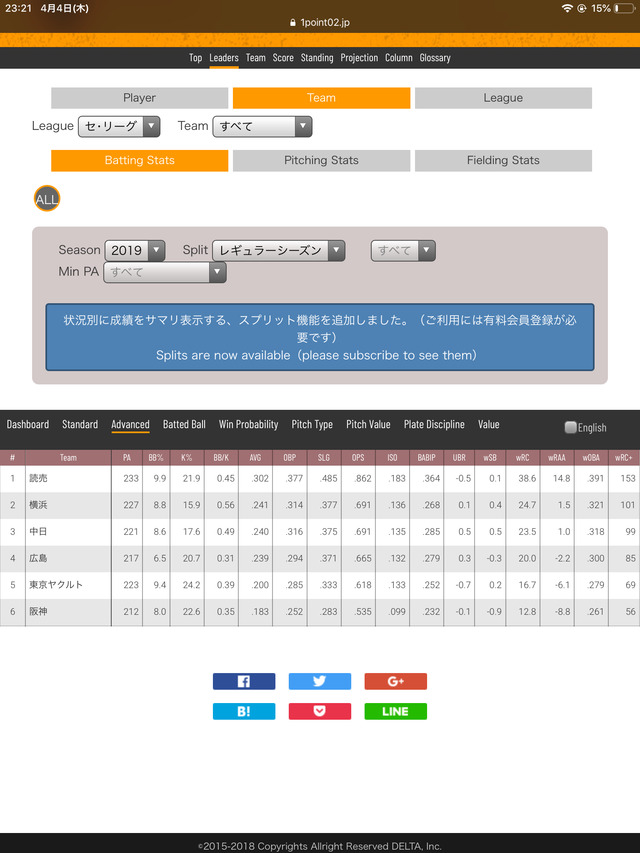The height and width of the screenshot is (853, 640).
Task: Click the Facebook share icon
Action: tap(244, 681)
